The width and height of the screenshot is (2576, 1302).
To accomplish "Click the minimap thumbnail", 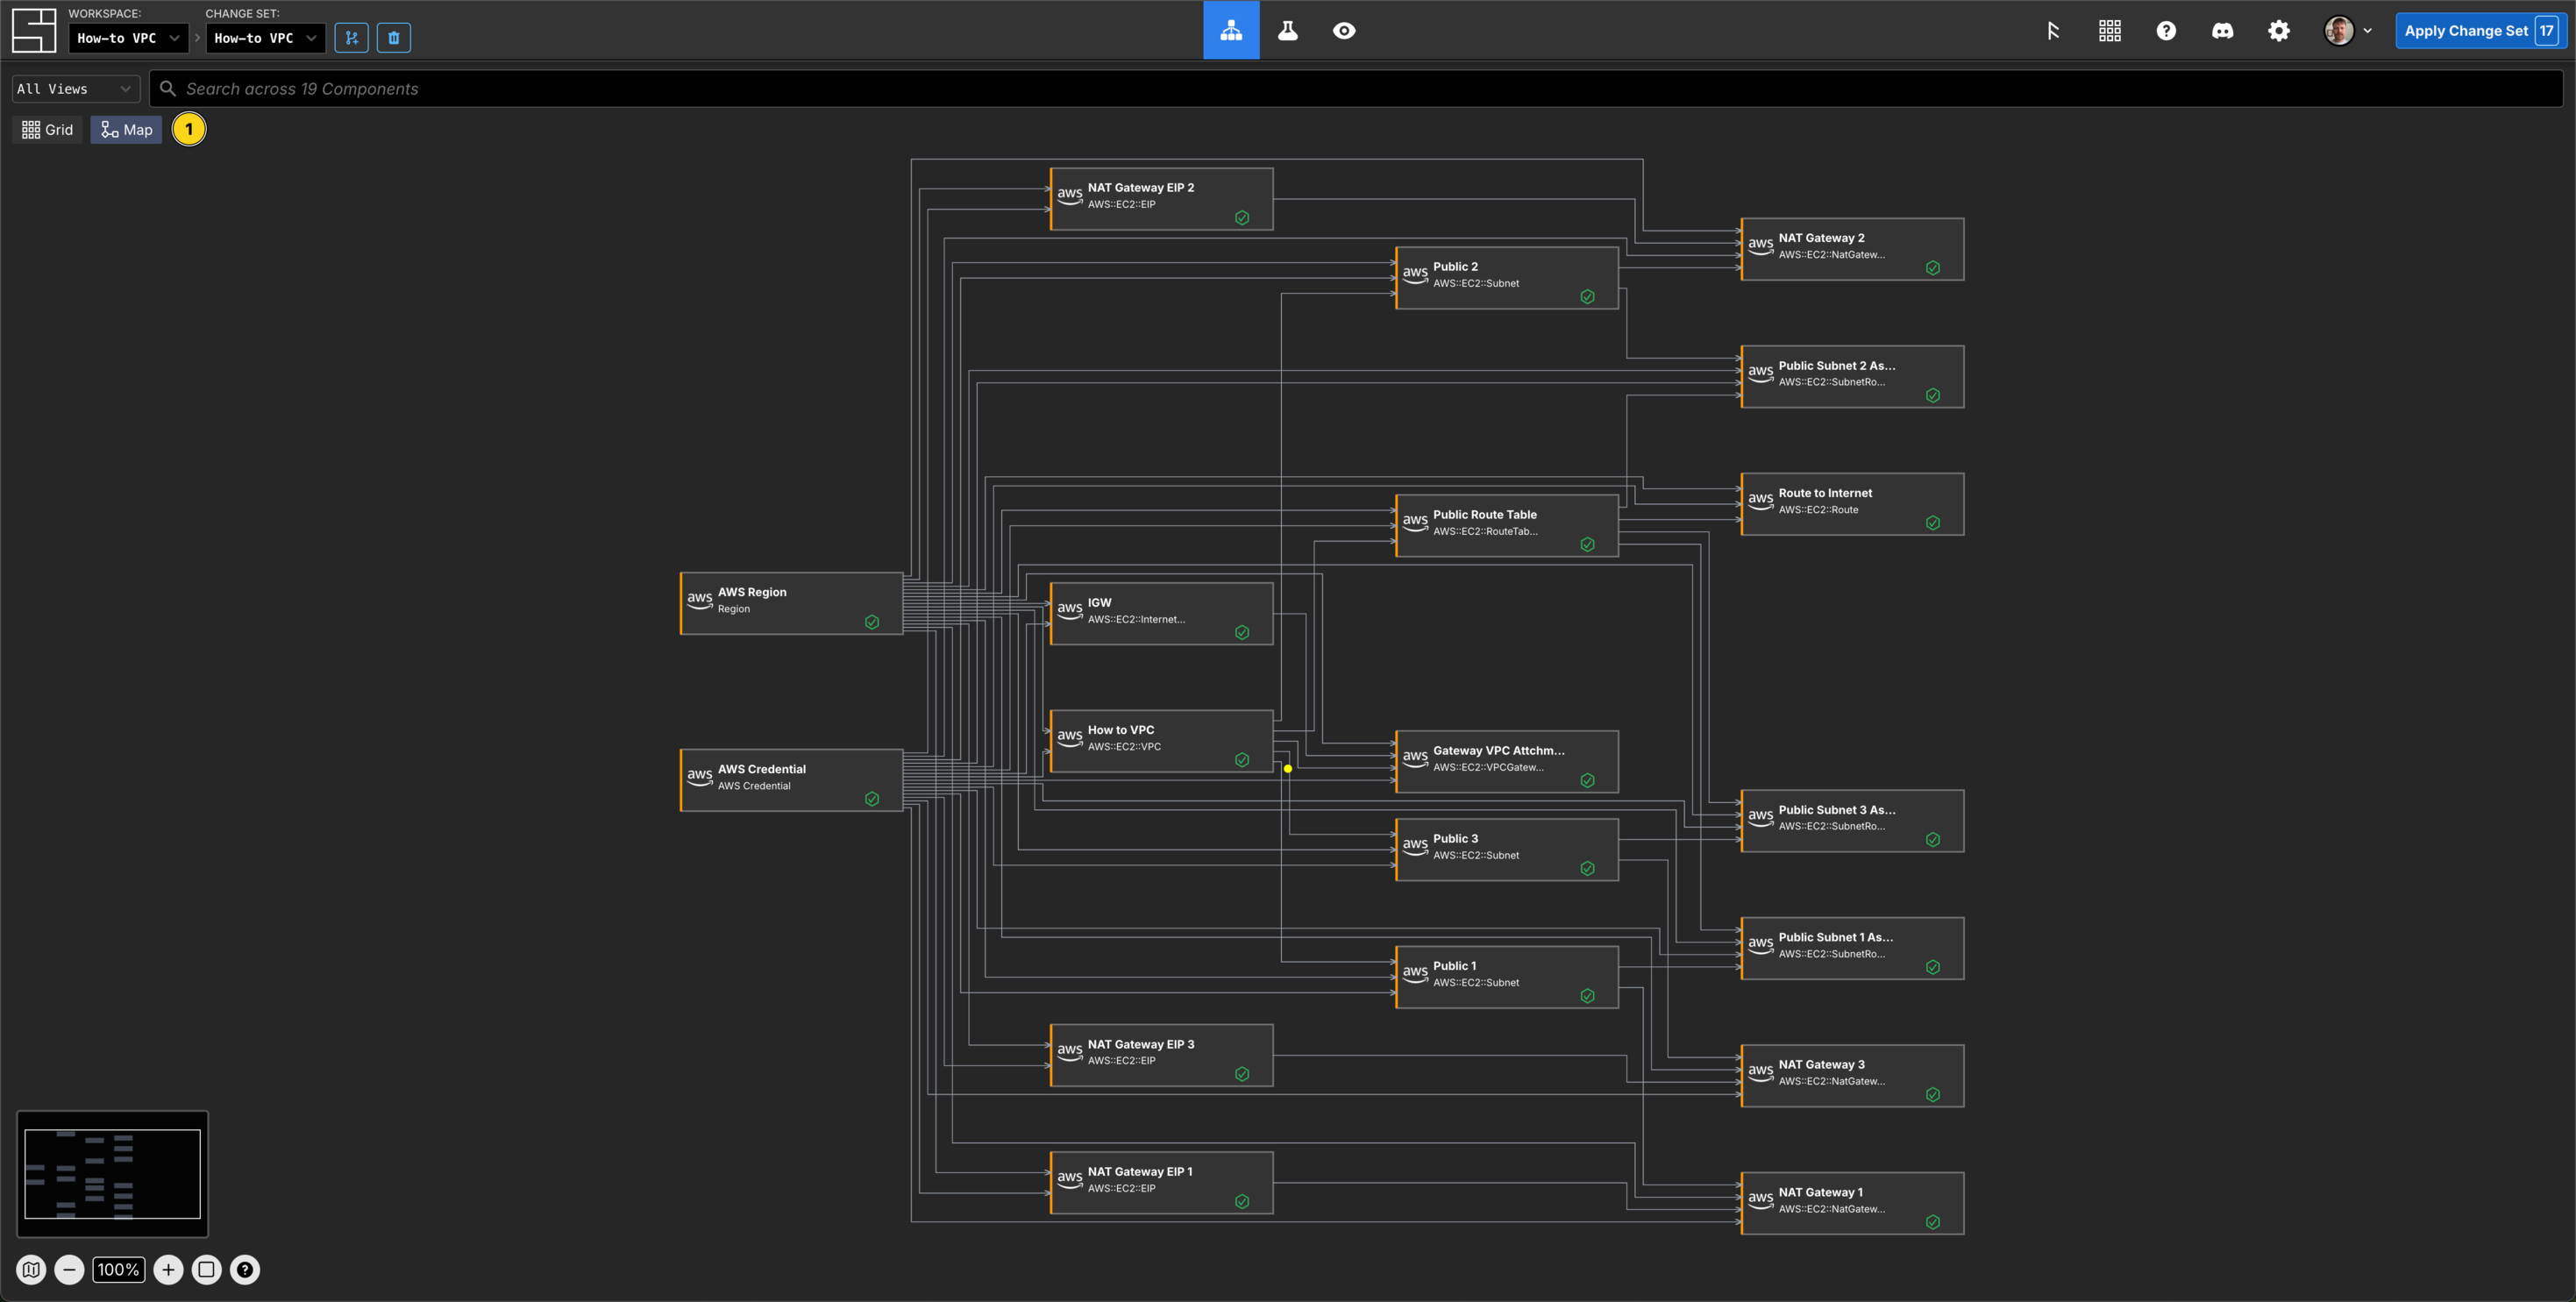I will 113,1174.
